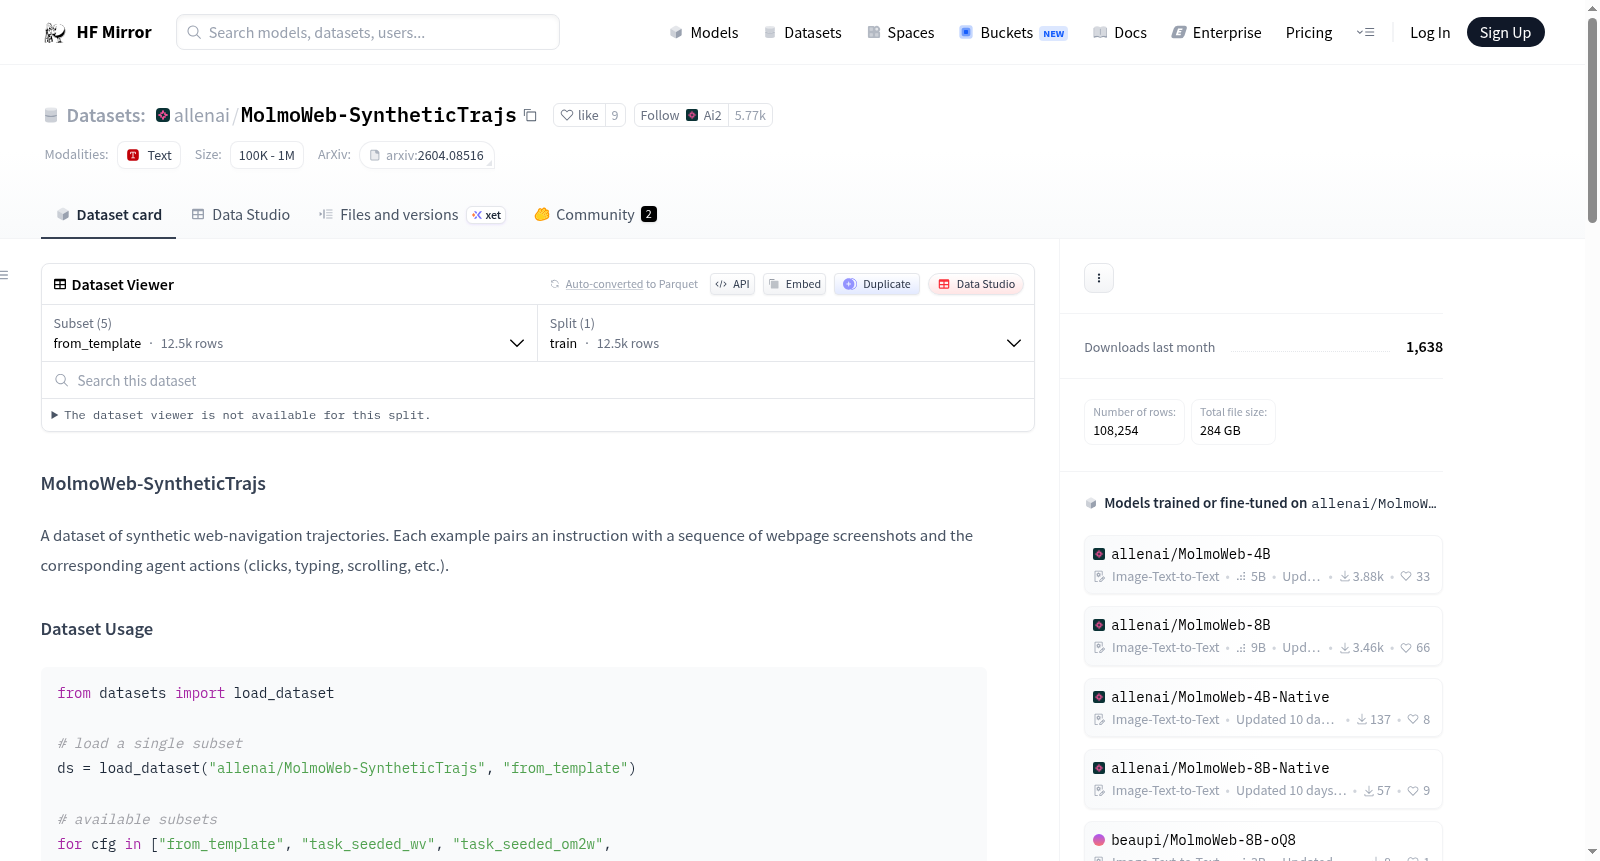1600x861 pixels.
Task: Click the HF Mirror logo icon
Action: click(55, 32)
